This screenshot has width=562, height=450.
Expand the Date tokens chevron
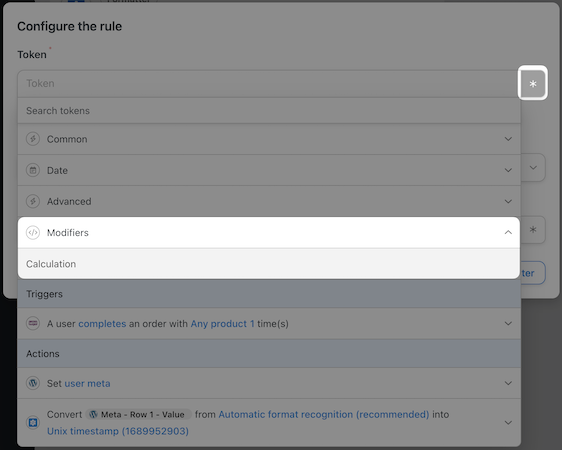pyautogui.click(x=508, y=170)
